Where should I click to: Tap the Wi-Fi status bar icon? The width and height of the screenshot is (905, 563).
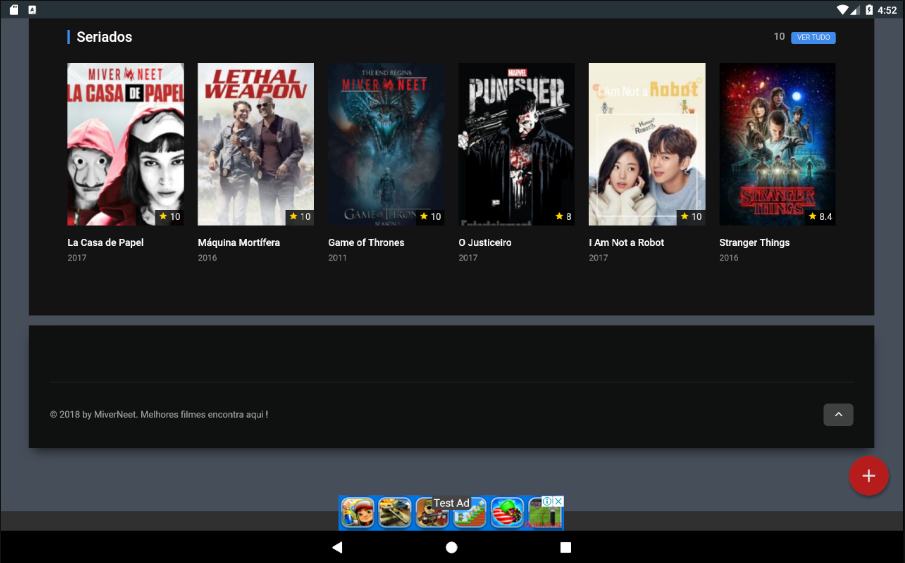click(x=843, y=10)
